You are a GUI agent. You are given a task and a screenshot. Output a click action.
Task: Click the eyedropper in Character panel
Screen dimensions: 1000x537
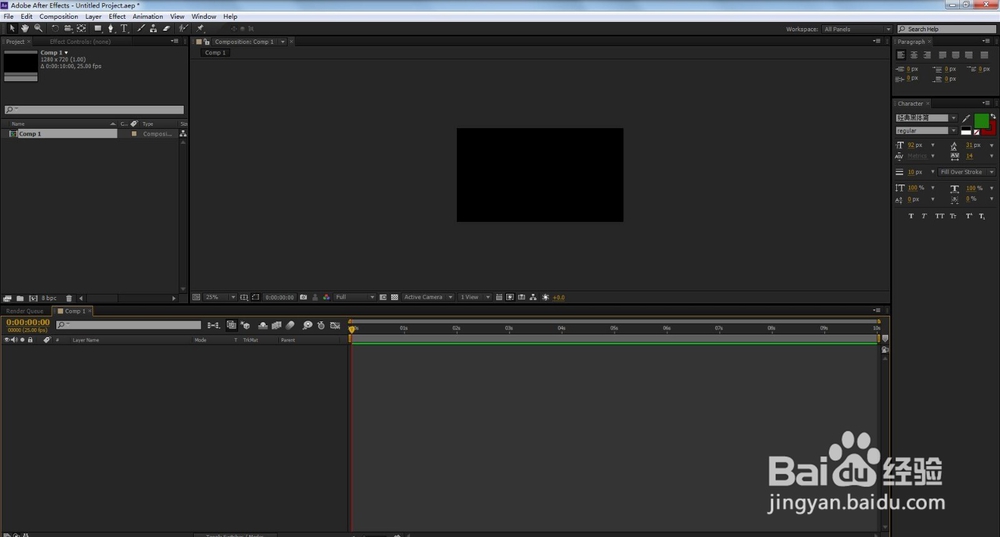[x=966, y=118]
